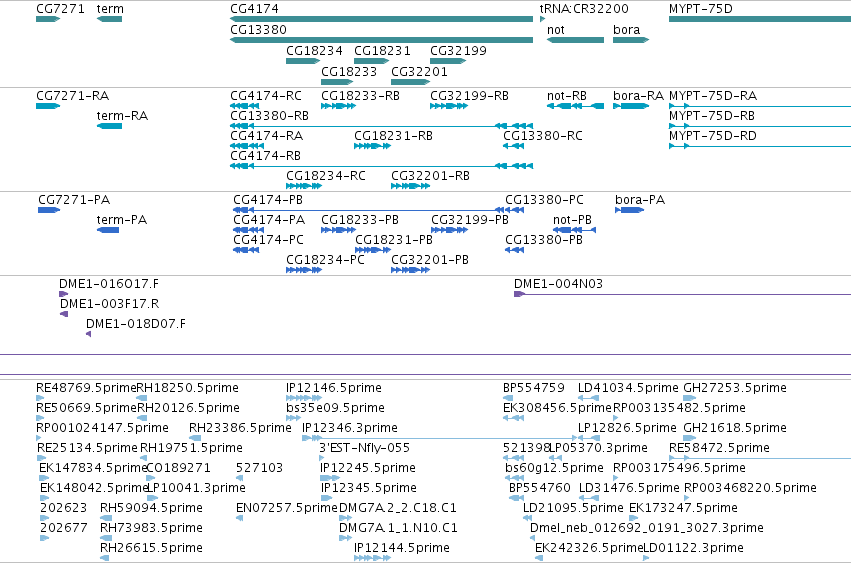The width and height of the screenshot is (851, 563).
Task: Select the term-PA protein label
Action: 122,220
